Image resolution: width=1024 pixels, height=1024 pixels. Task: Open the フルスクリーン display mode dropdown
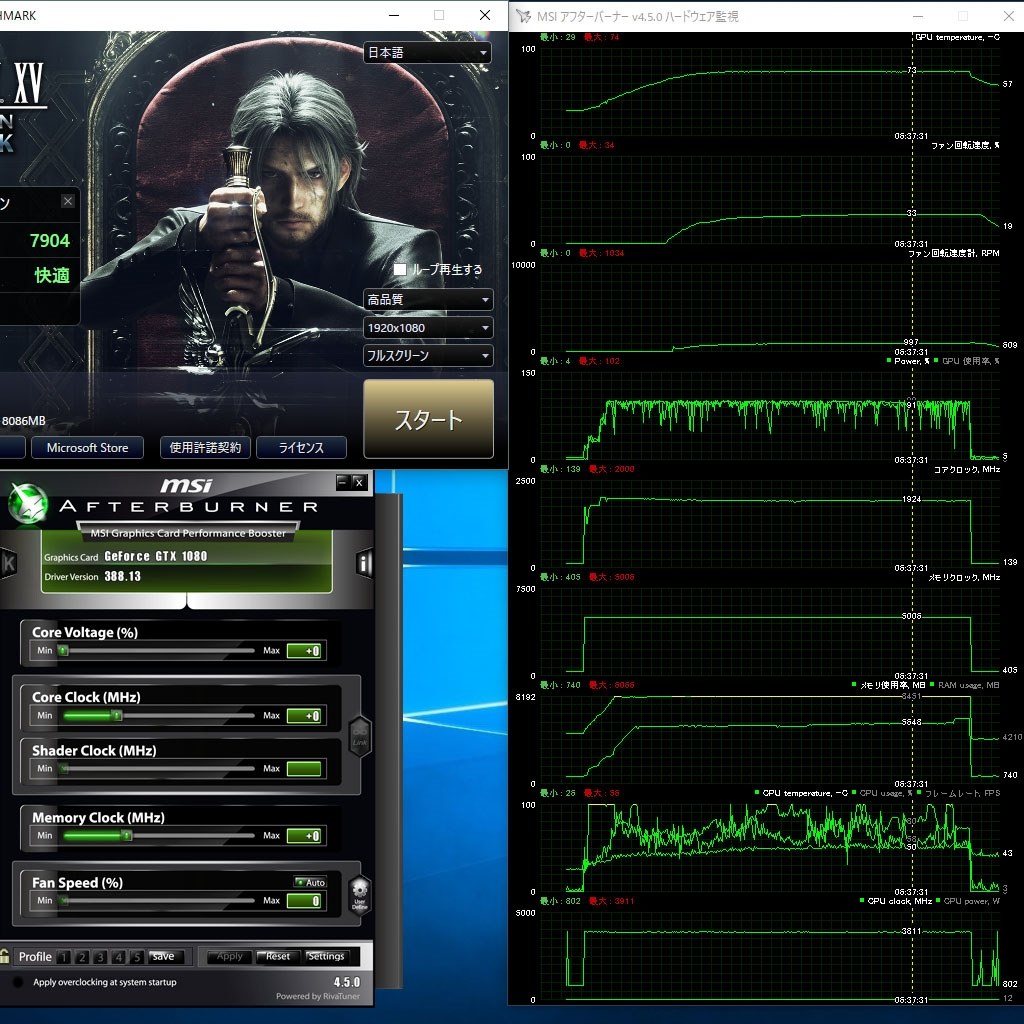click(428, 356)
